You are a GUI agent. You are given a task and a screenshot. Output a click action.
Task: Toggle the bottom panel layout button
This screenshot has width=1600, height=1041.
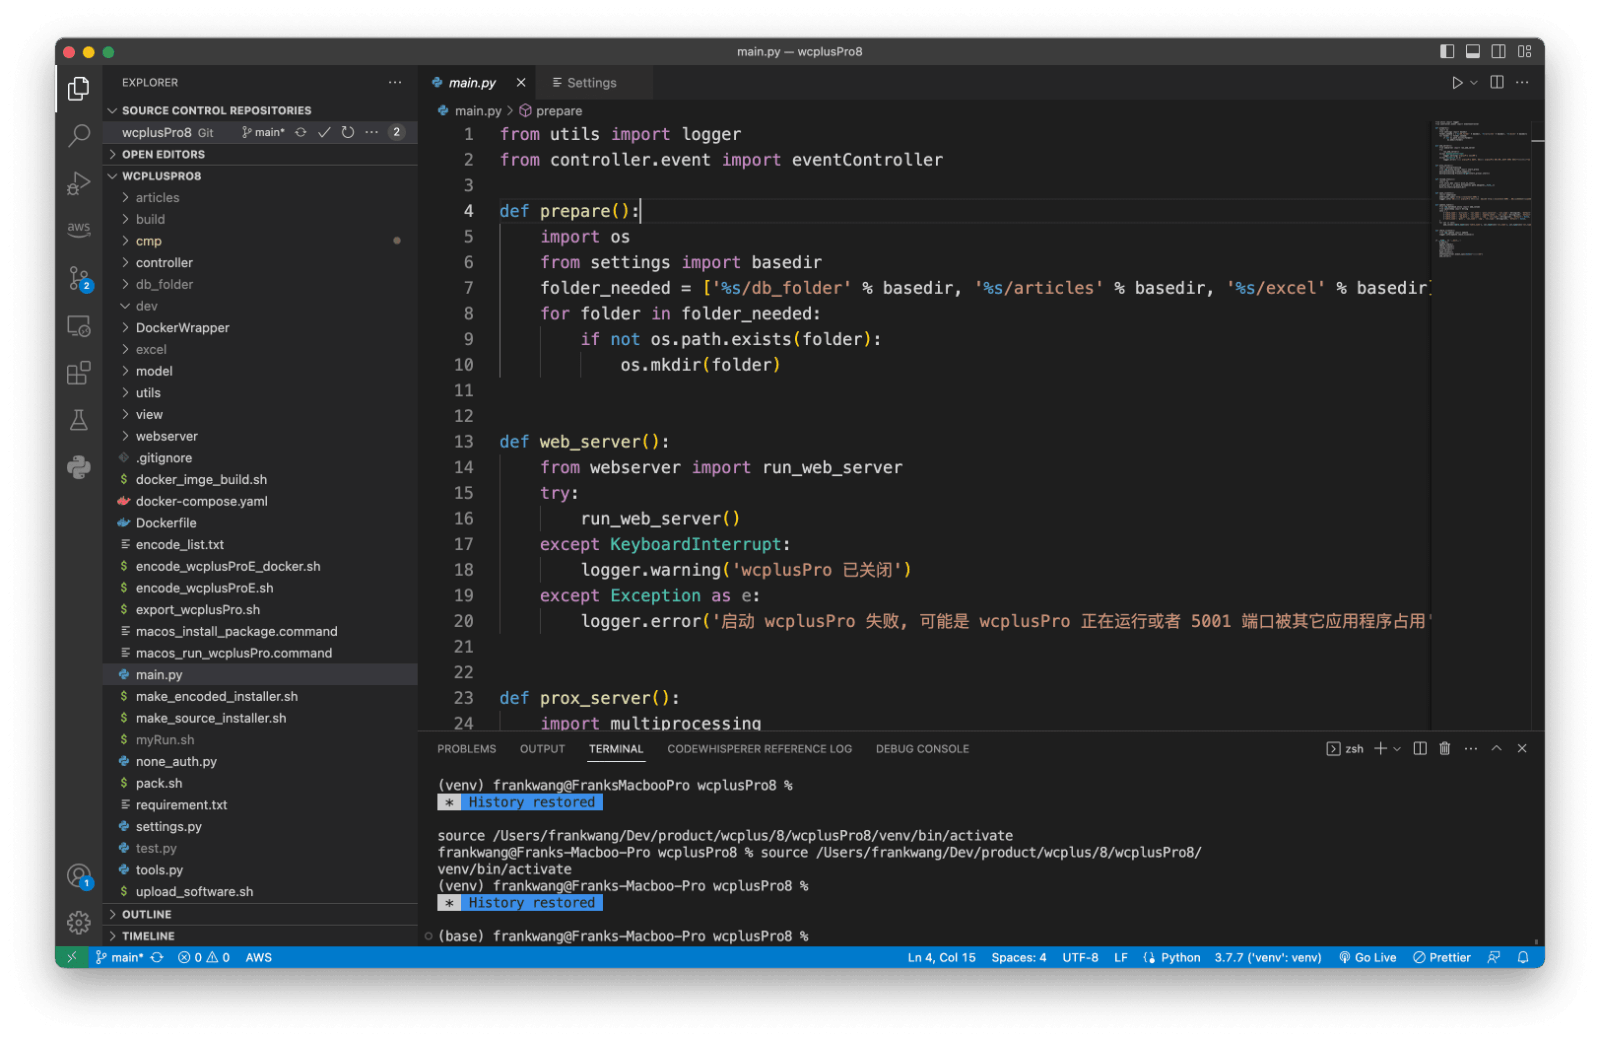click(1473, 52)
